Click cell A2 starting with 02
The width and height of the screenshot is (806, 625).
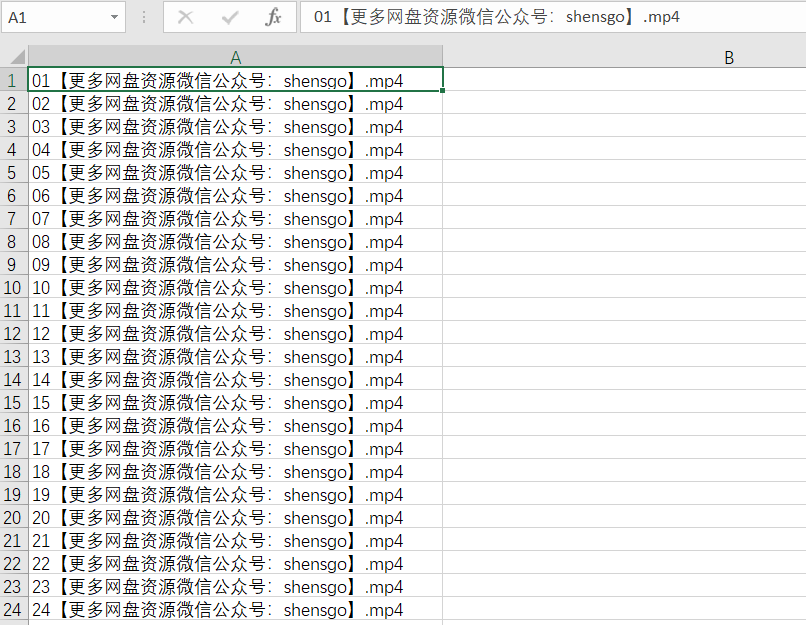click(235, 104)
